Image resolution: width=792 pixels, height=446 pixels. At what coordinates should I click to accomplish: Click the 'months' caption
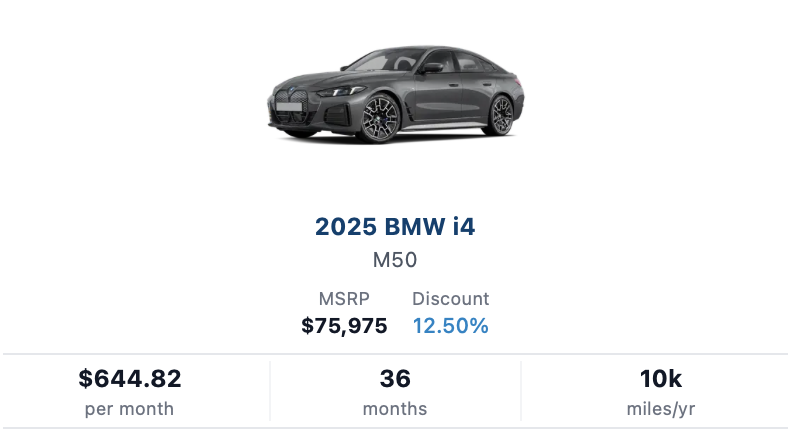[x=395, y=409]
